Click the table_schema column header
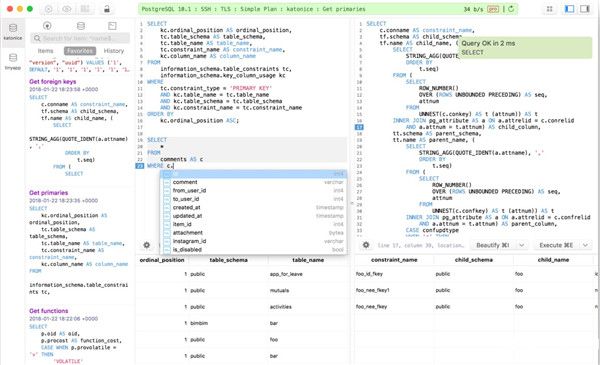 (228, 260)
